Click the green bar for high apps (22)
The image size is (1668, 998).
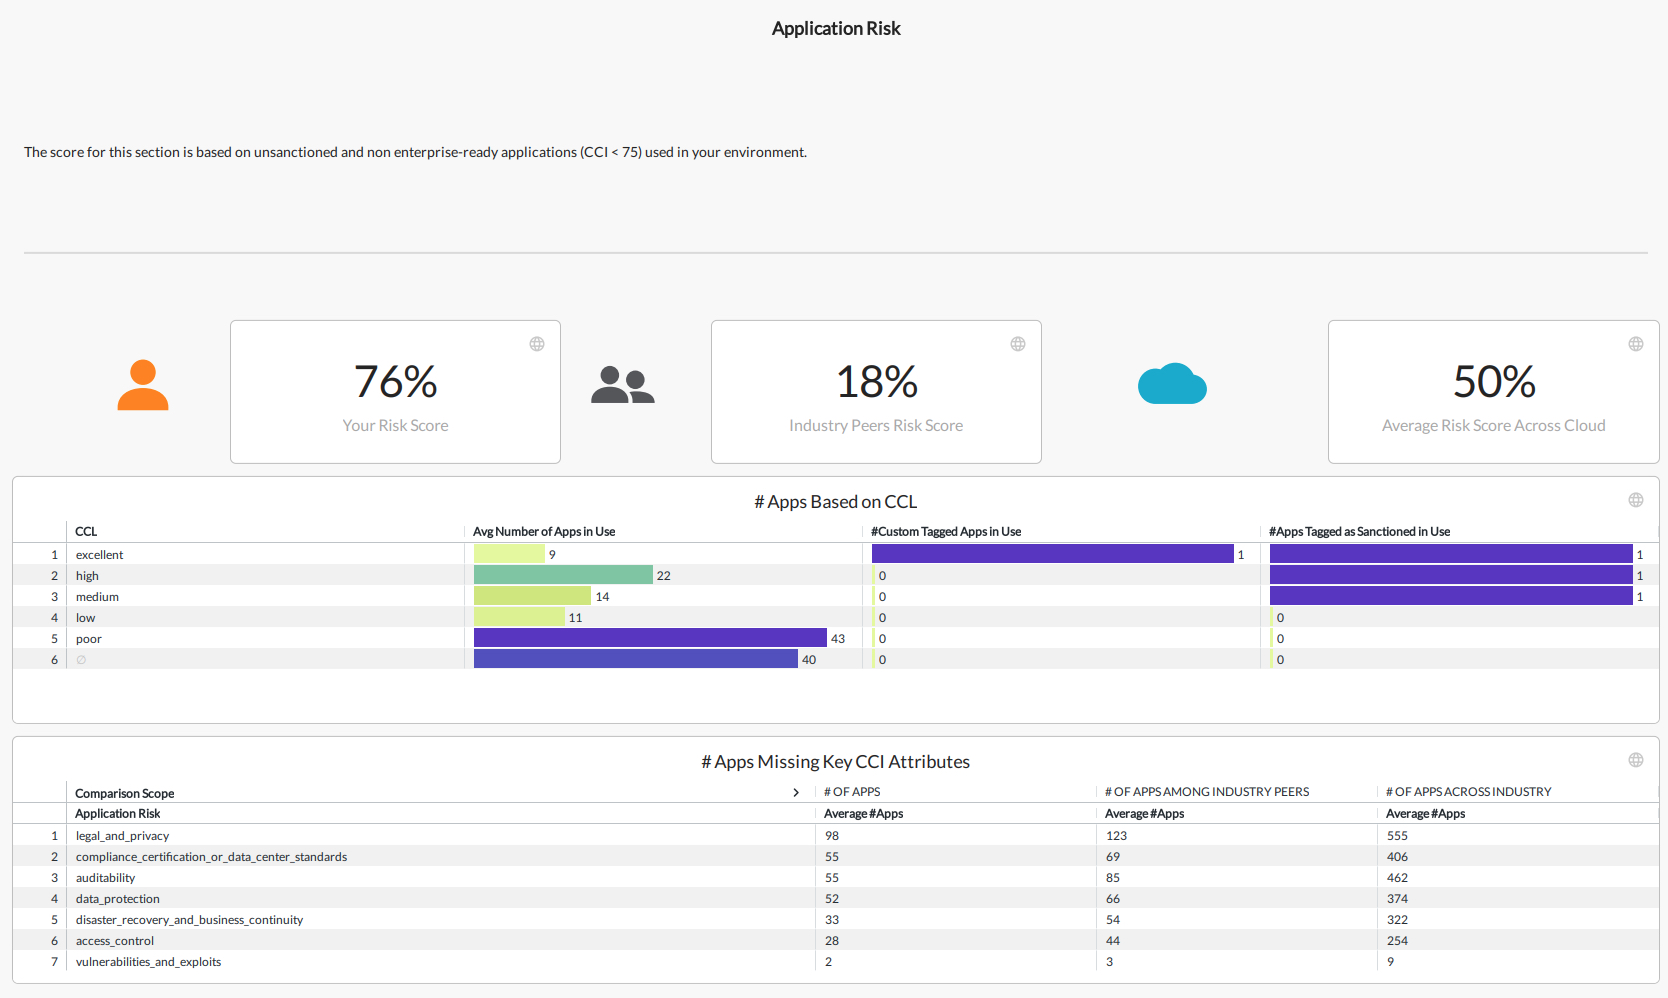pyautogui.click(x=563, y=575)
